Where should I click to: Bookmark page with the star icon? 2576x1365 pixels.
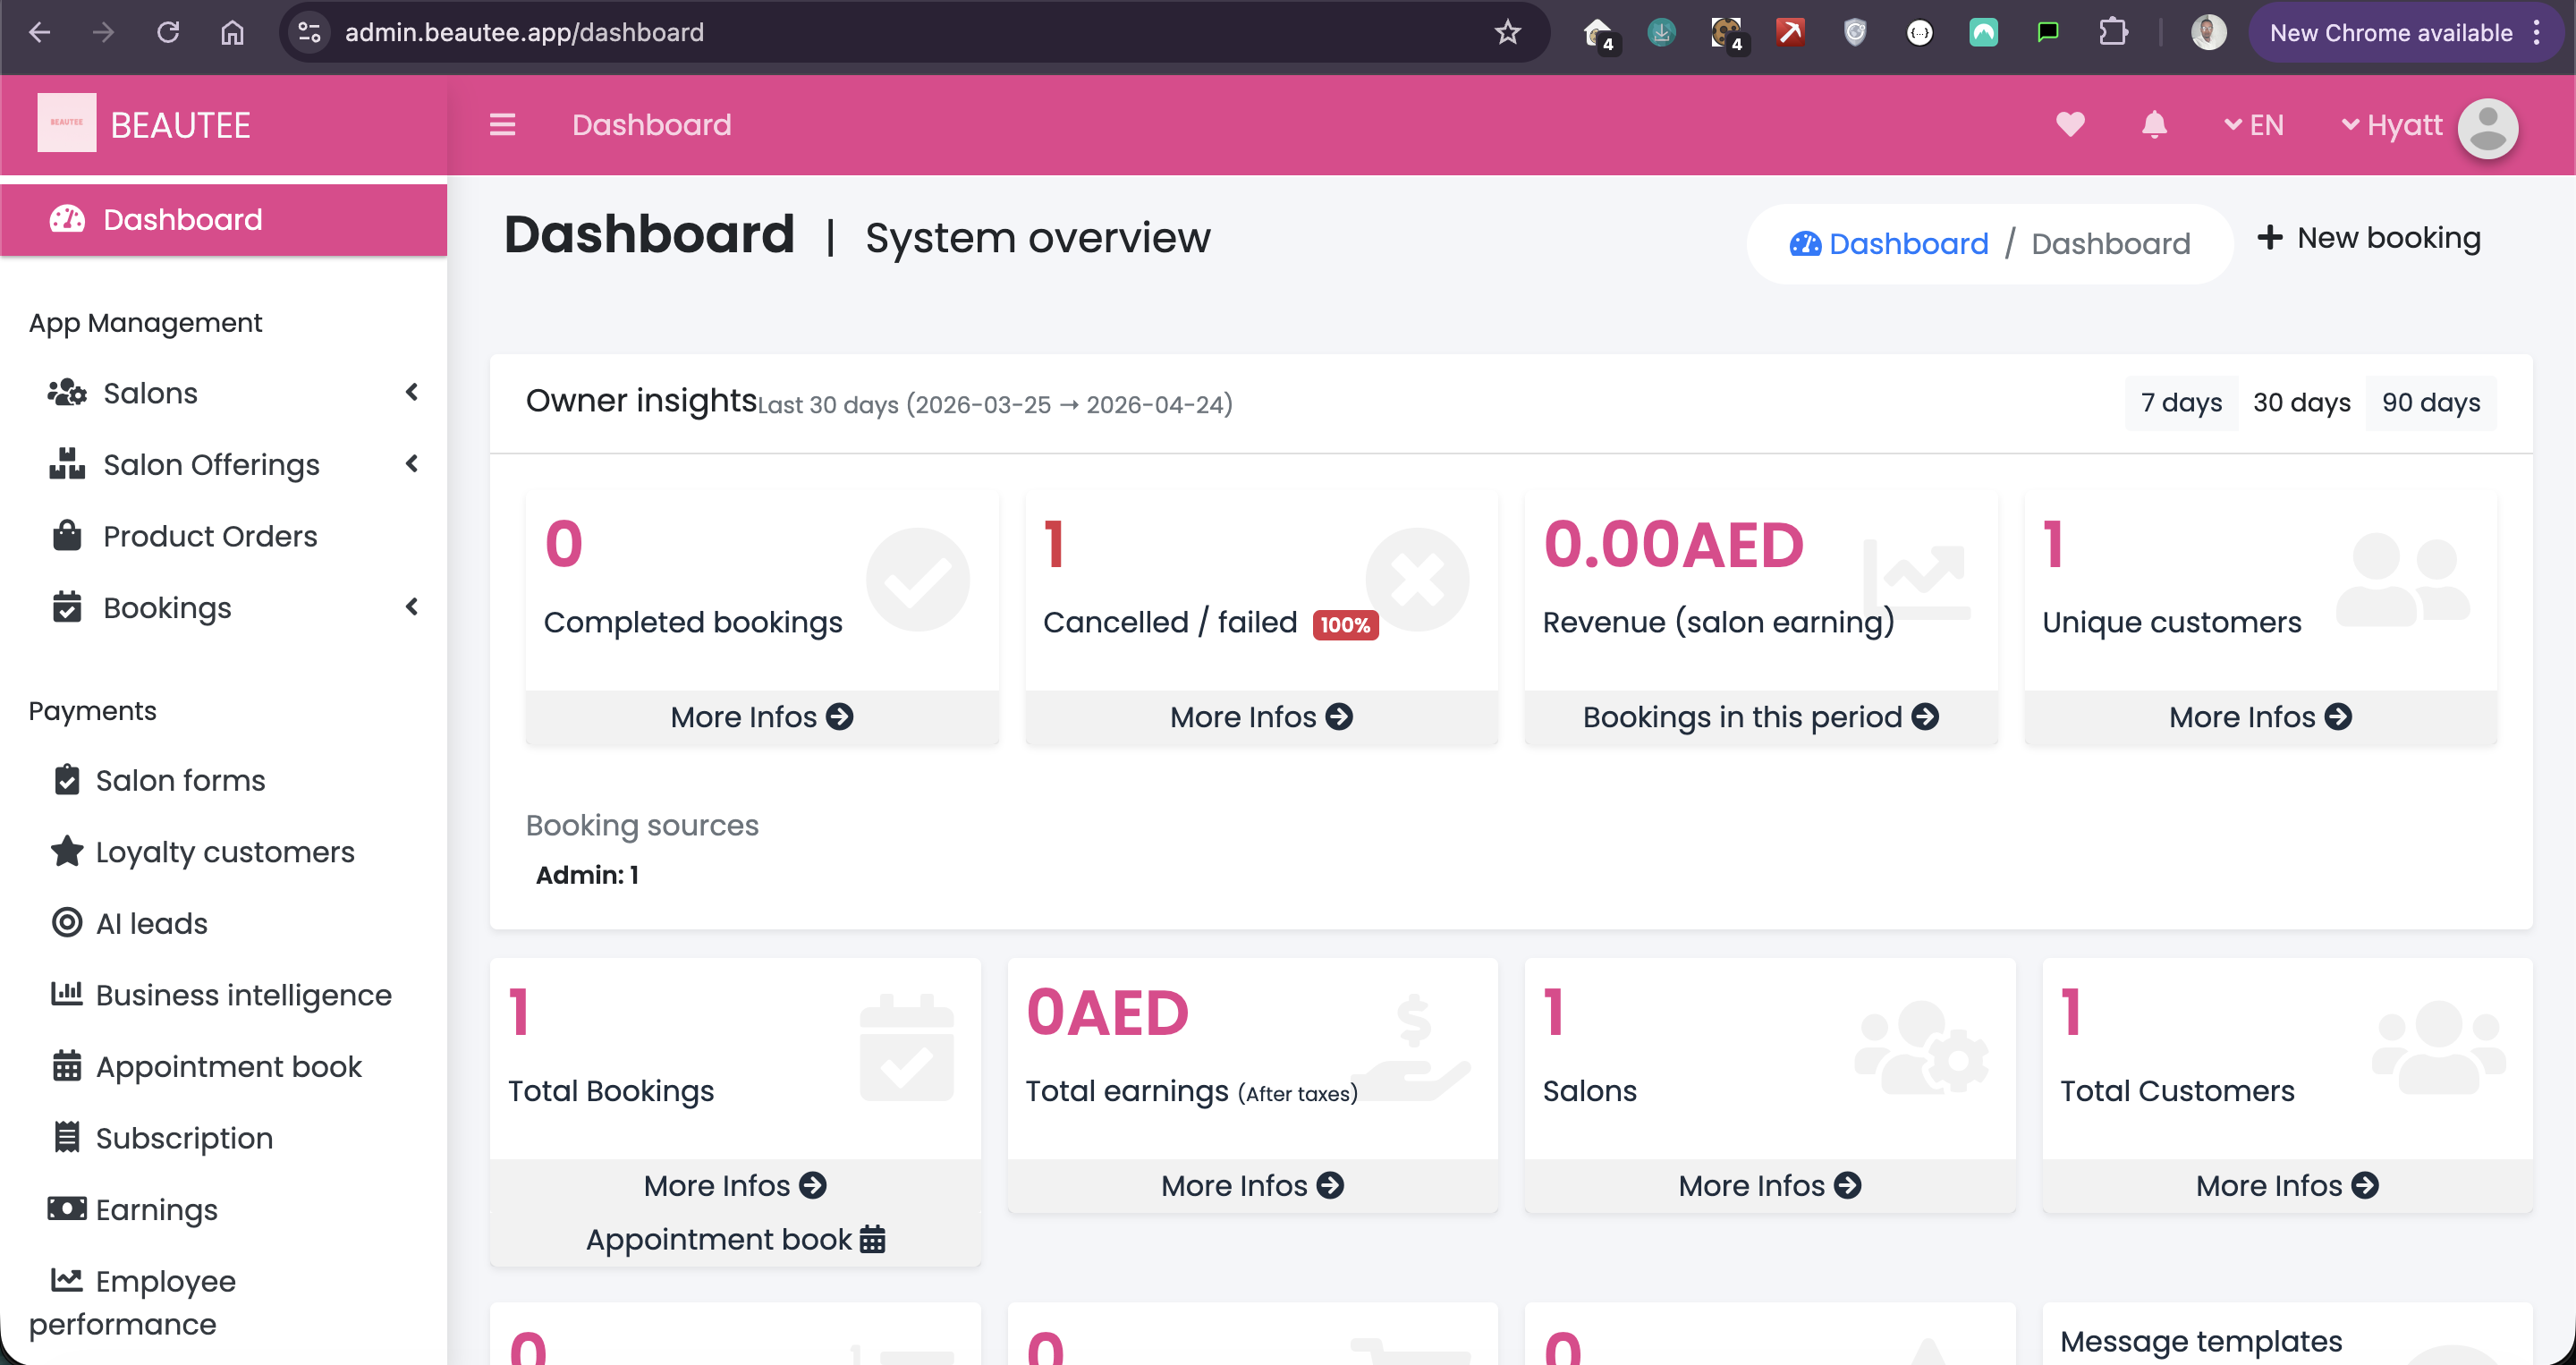point(1507,32)
